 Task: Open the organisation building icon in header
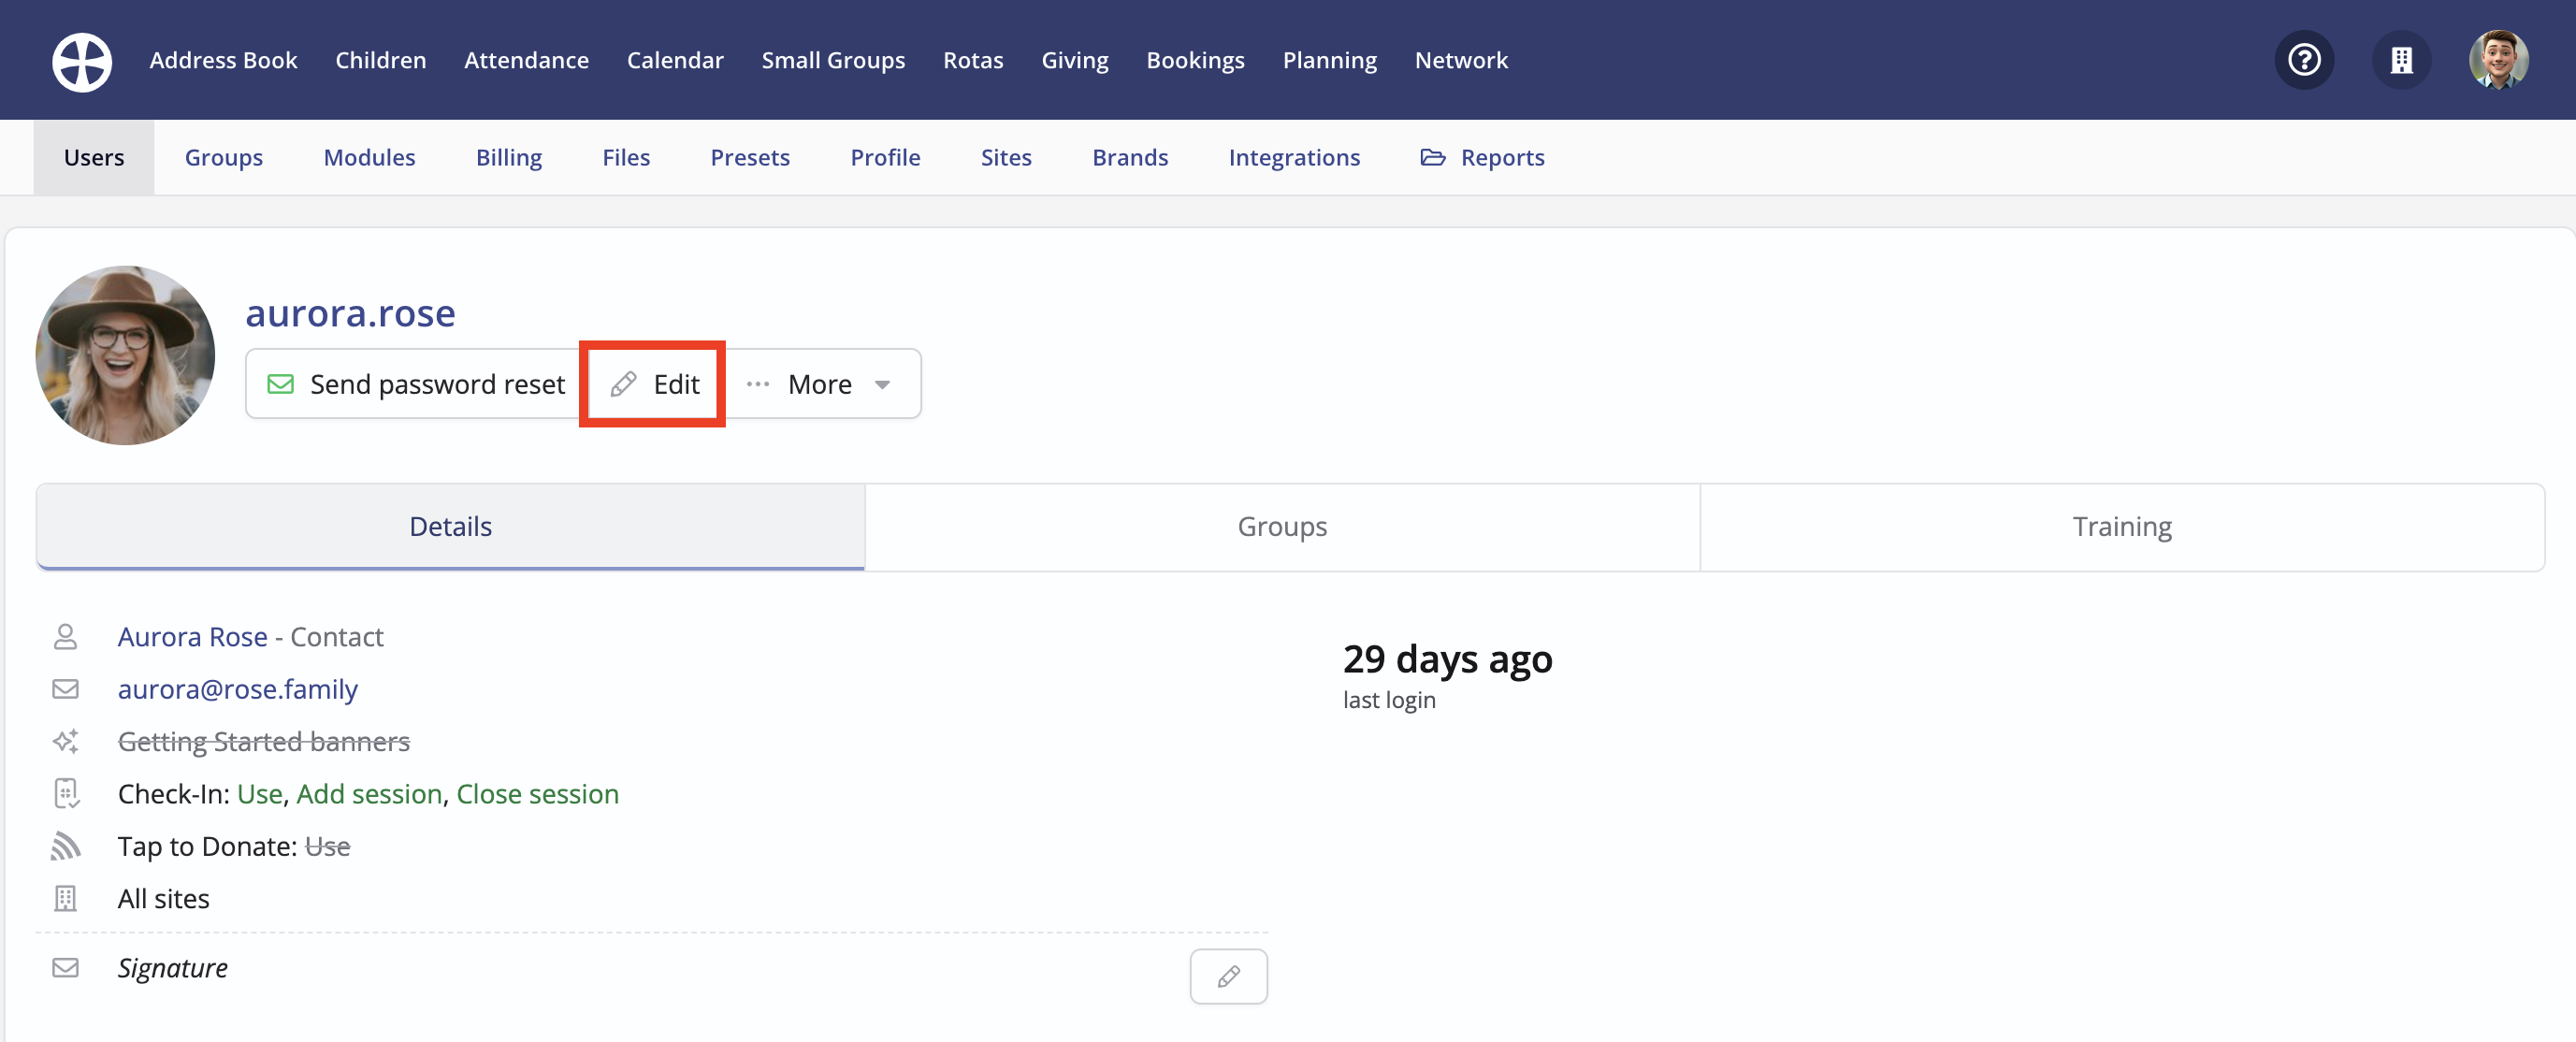[2401, 60]
